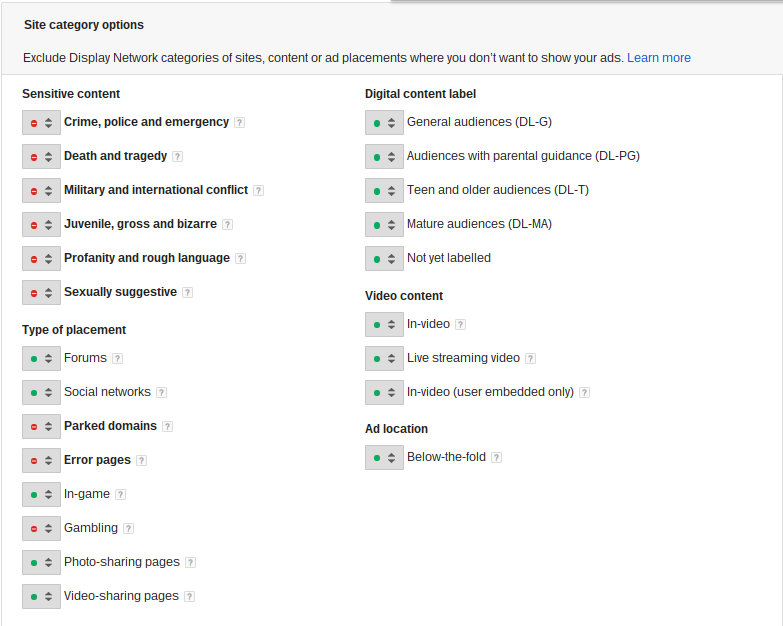The width and height of the screenshot is (783, 626).
Task: Open dropdown for General audiences (DL-G)
Action: (x=385, y=123)
